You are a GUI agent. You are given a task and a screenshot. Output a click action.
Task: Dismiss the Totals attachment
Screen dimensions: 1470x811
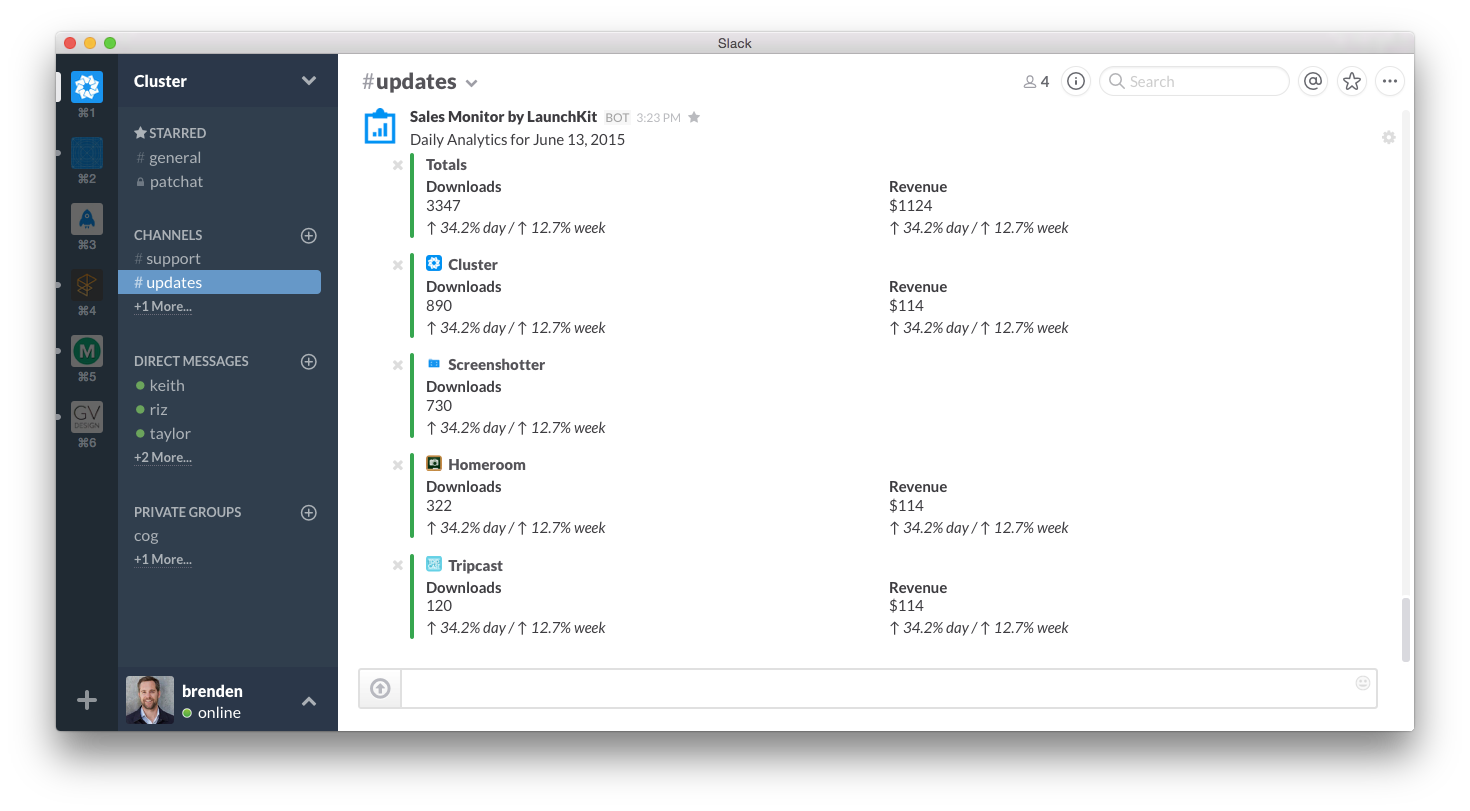tap(398, 165)
